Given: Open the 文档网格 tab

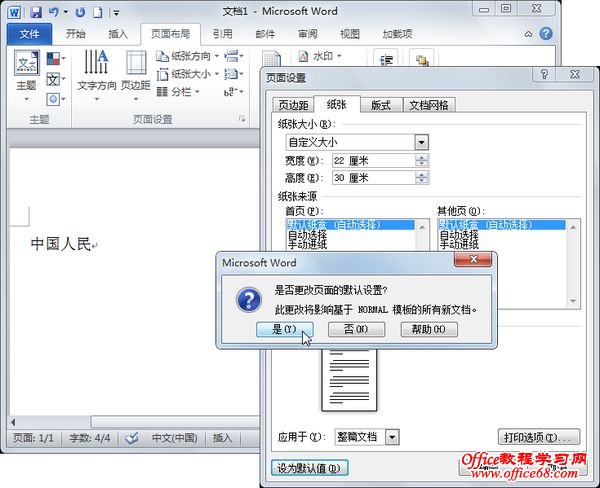Looking at the screenshot, I should (x=429, y=105).
